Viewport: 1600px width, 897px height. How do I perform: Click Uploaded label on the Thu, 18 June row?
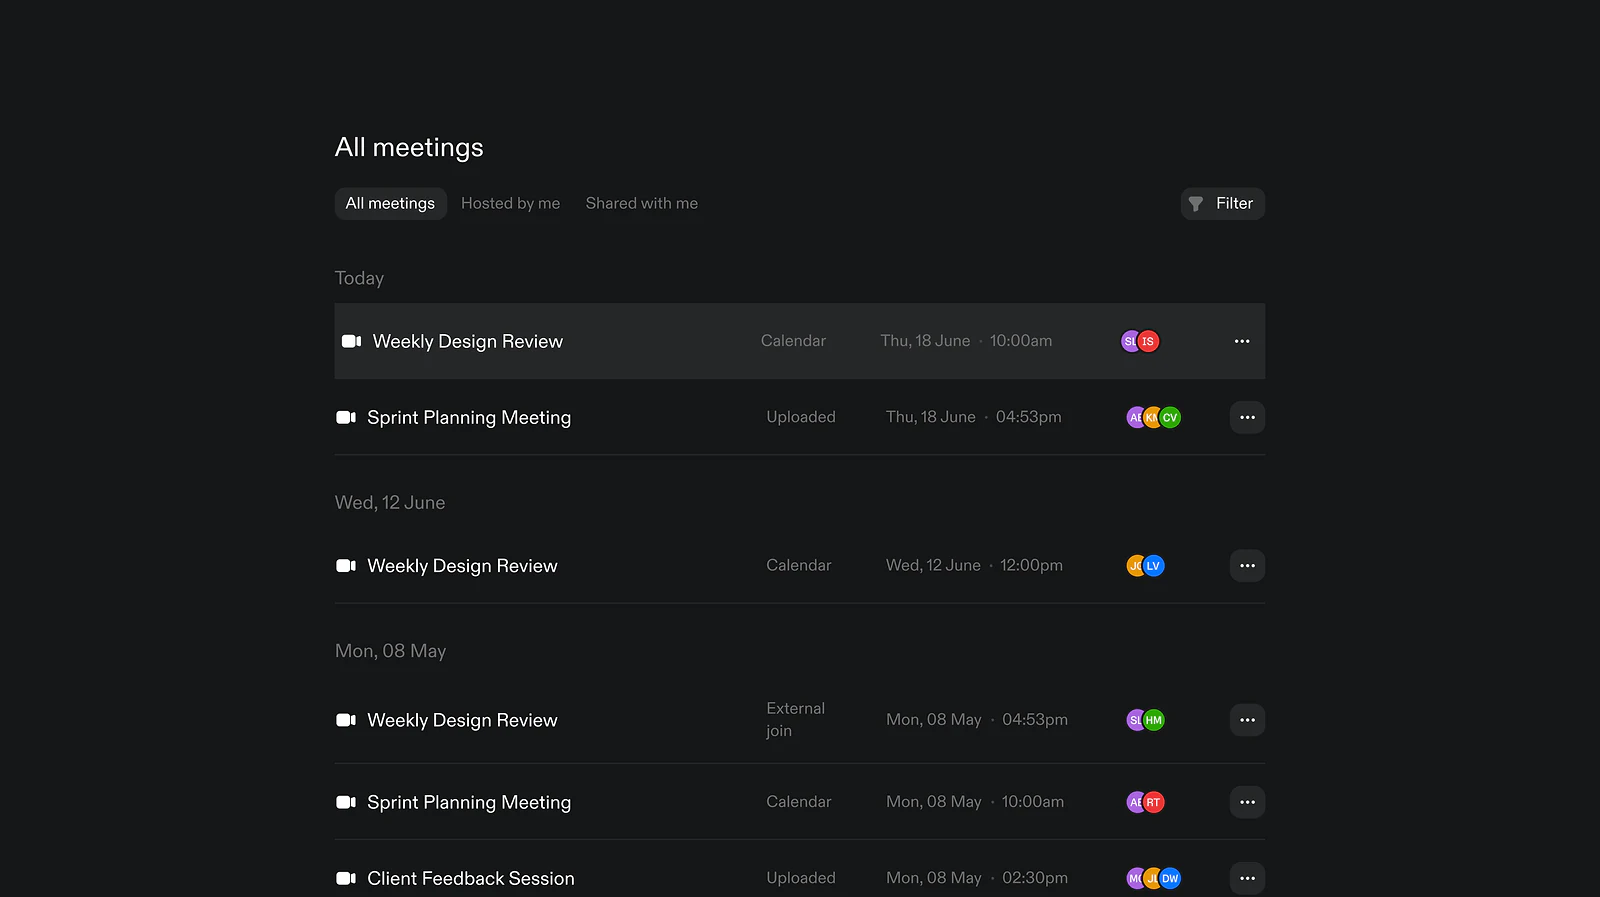pyautogui.click(x=801, y=417)
